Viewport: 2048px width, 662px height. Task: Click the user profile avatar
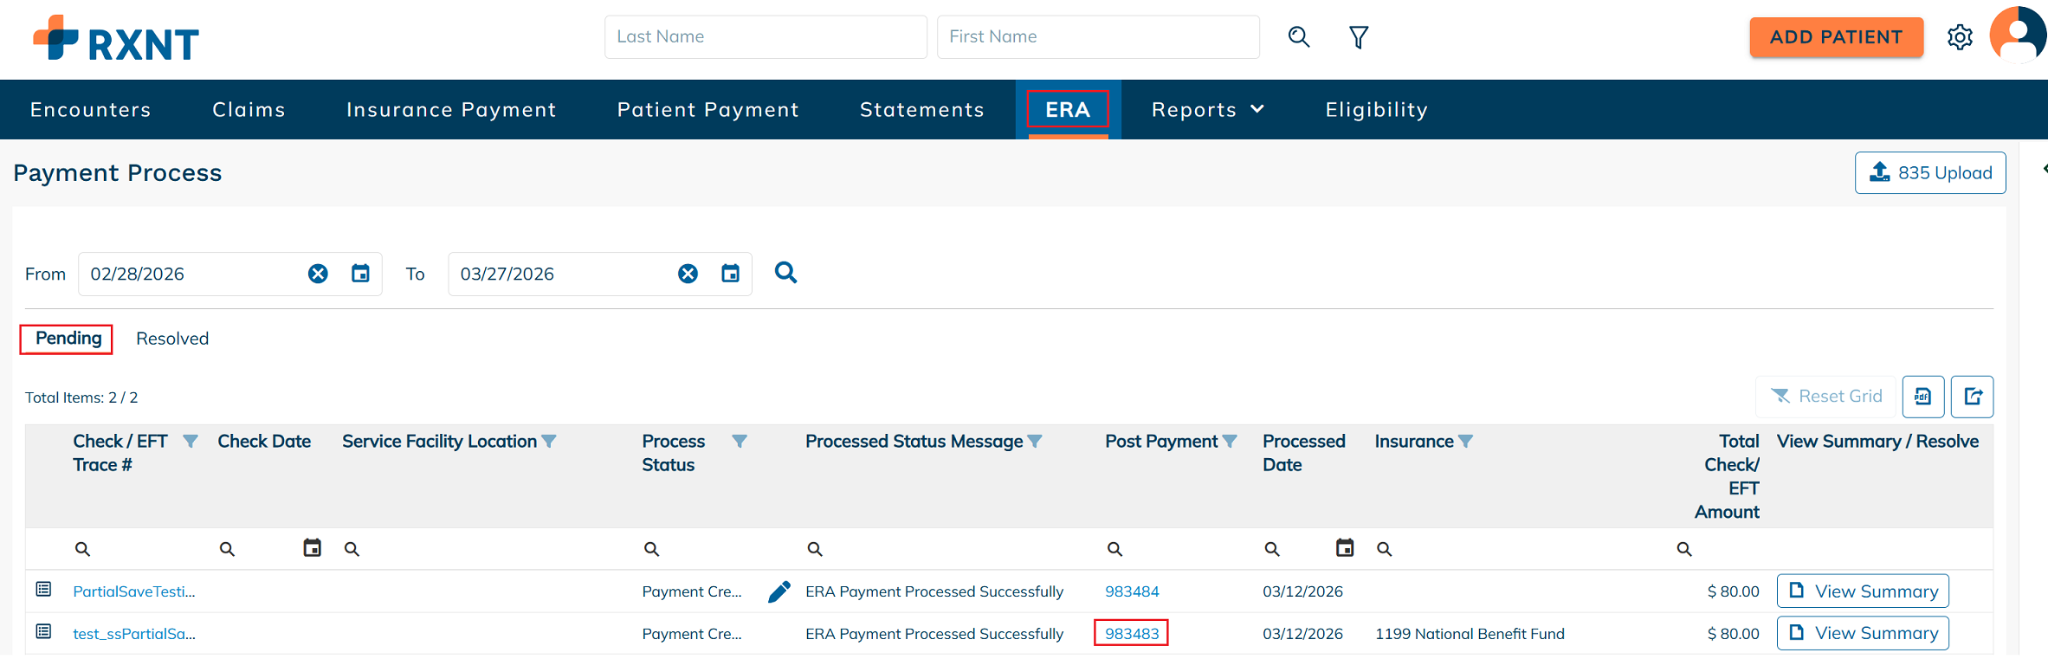(x=2017, y=35)
